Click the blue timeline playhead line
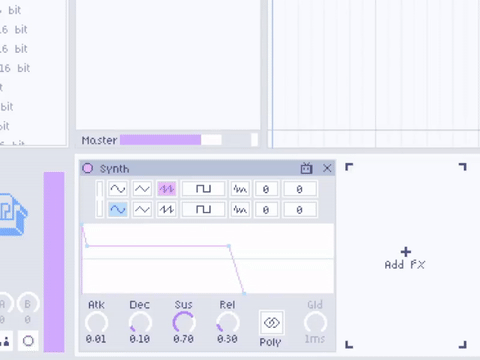 (x=272, y=73)
